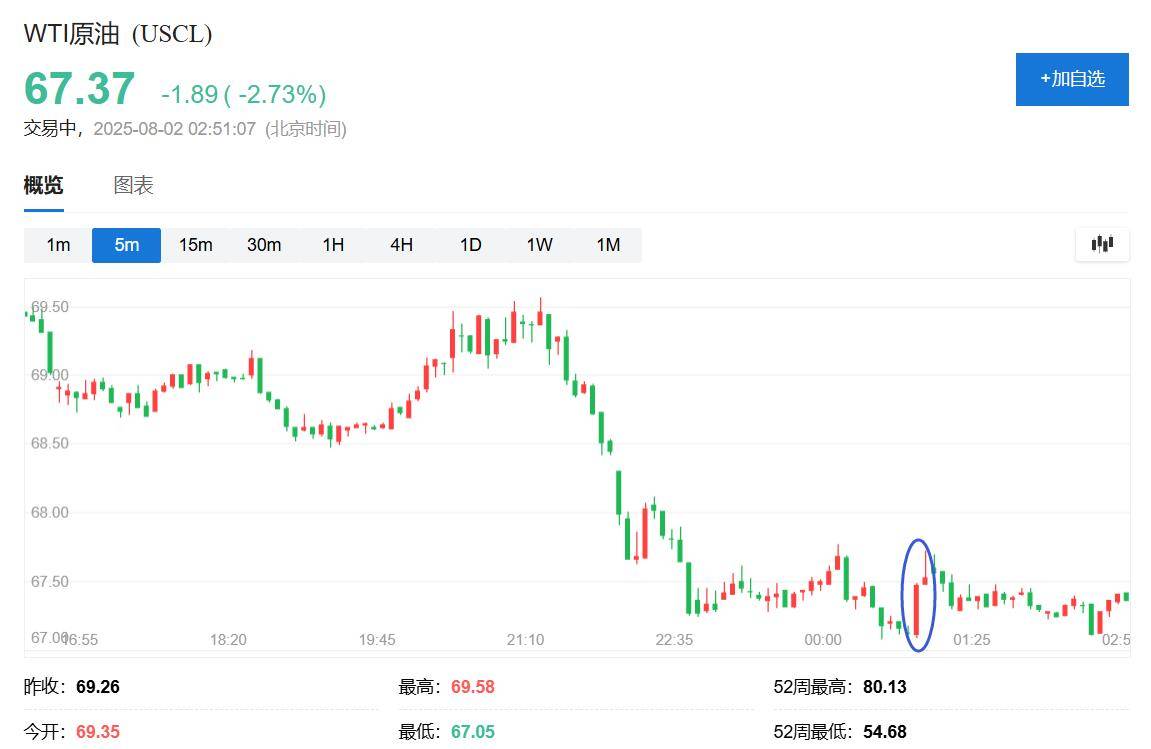Switch to the 概览 tab
Image resolution: width=1151 pixels, height=749 pixels.
point(42,185)
